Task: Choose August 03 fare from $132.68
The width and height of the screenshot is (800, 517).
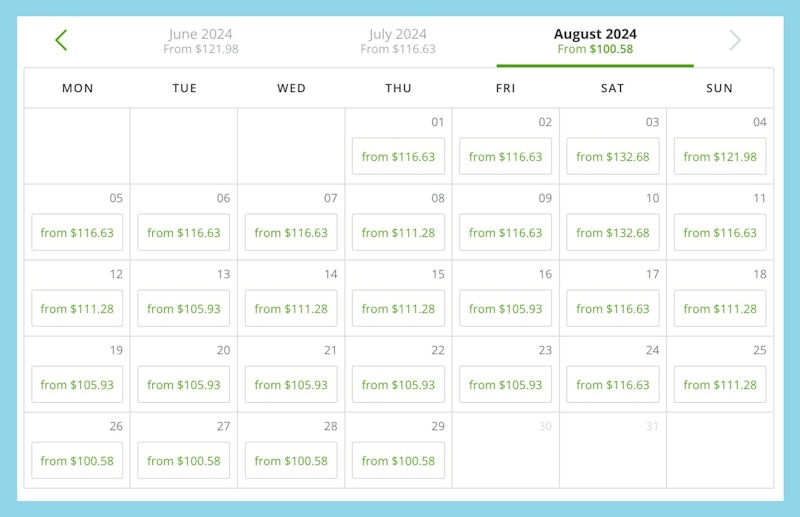Action: [x=613, y=157]
